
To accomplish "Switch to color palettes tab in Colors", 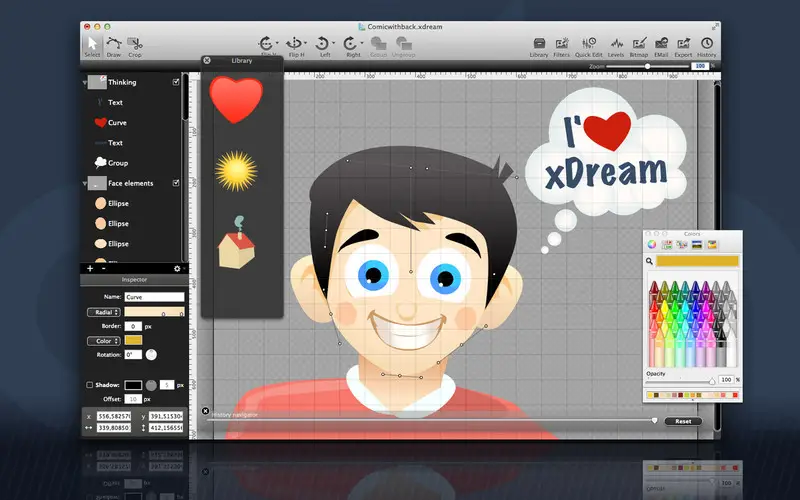I will tap(682, 245).
